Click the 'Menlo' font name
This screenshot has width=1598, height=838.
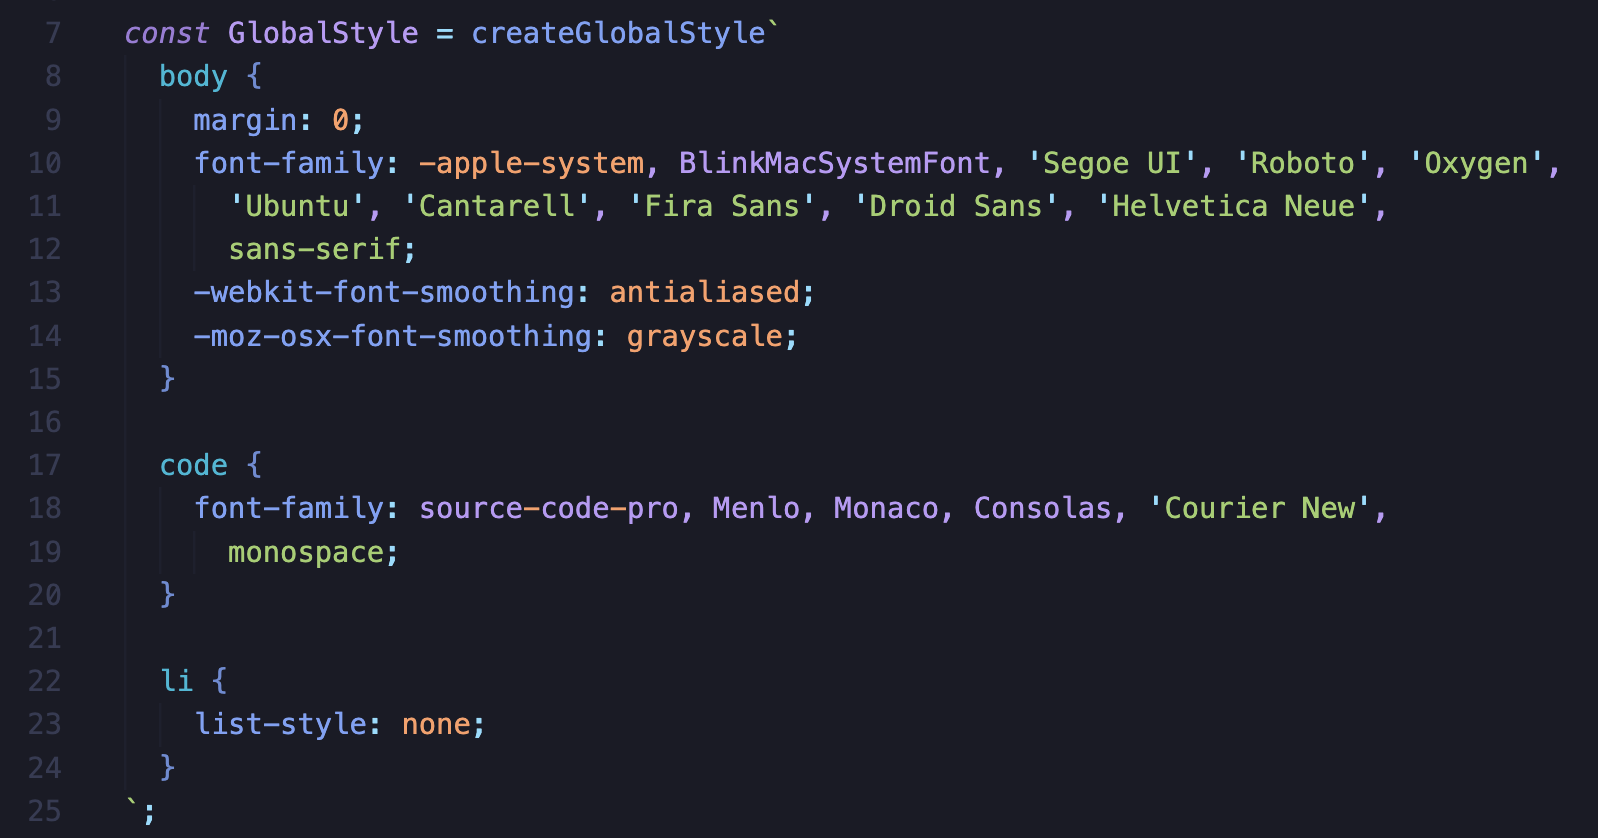[x=757, y=508]
